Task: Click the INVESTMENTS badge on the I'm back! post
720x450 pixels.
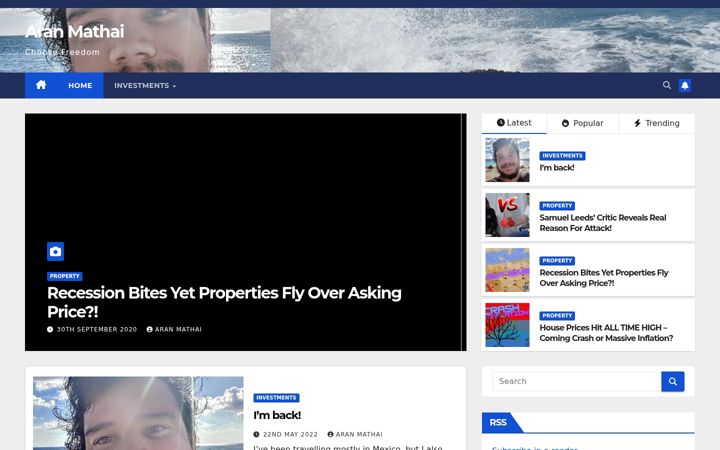Action: pos(276,398)
